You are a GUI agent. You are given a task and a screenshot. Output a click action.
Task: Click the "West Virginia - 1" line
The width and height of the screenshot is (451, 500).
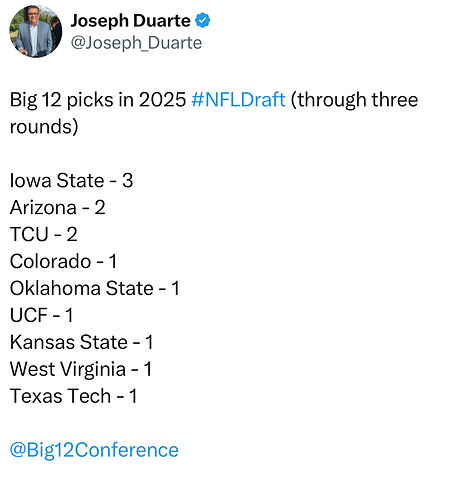coord(81,369)
